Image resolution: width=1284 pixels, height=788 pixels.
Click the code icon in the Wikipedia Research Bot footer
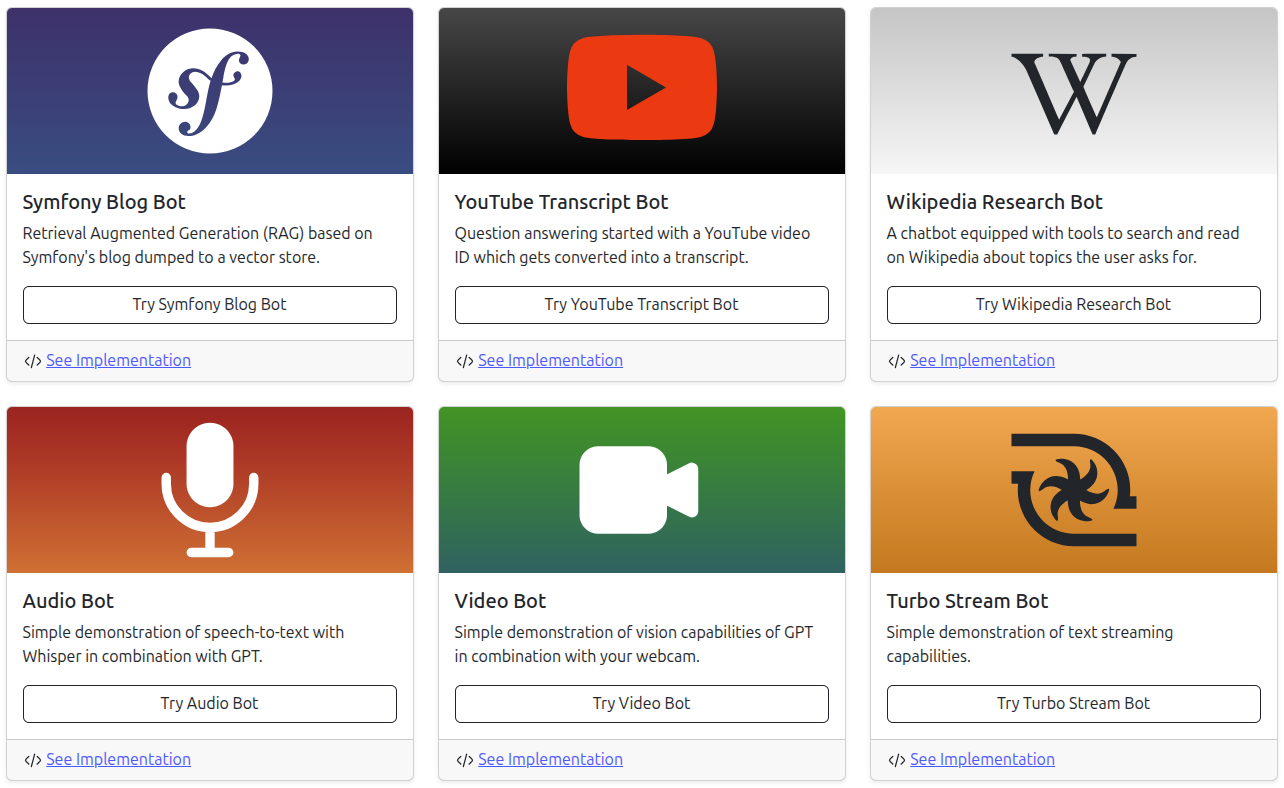click(896, 361)
